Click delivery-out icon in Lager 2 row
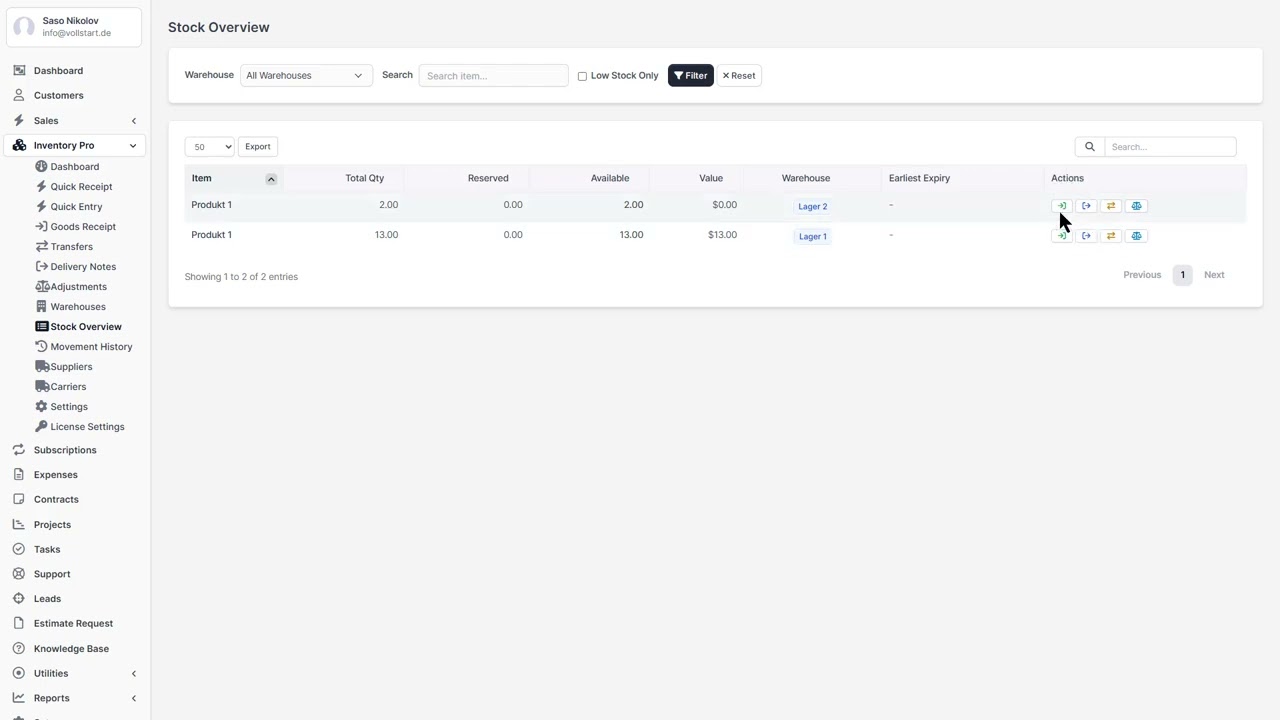This screenshot has height=720, width=1280. [x=1086, y=206]
